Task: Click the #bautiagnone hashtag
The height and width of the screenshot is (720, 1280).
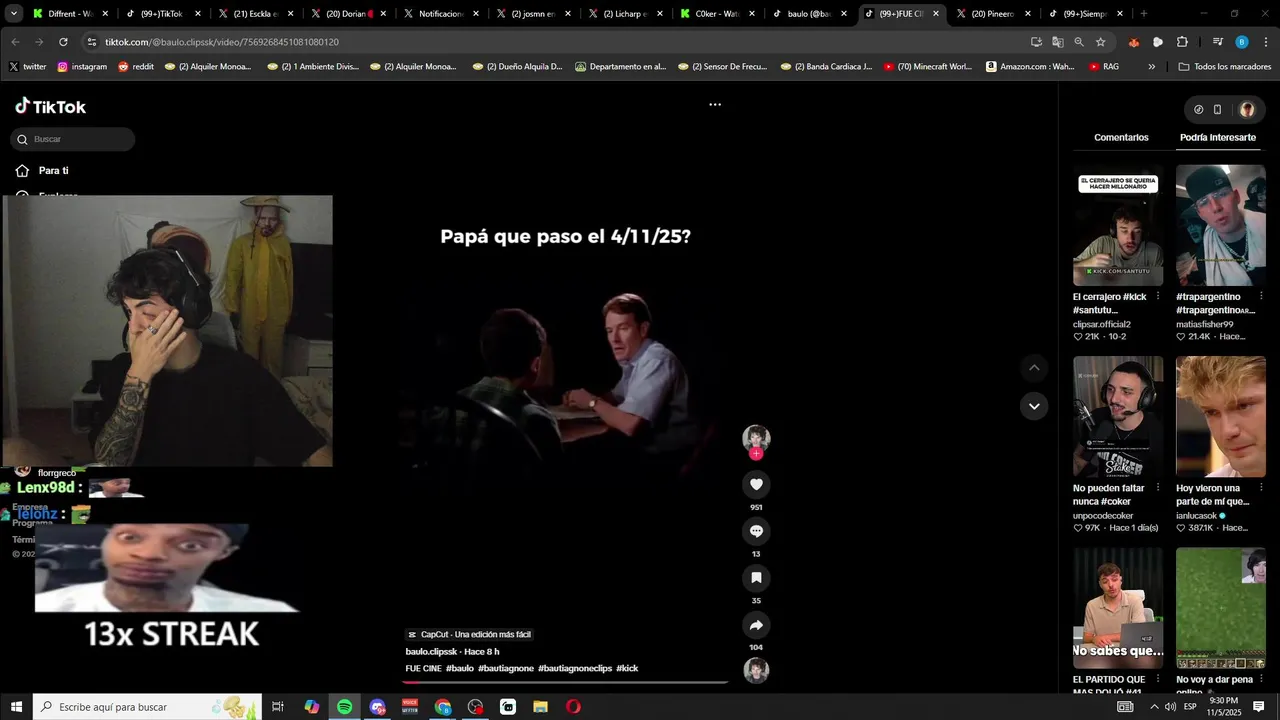Action: [x=506, y=668]
